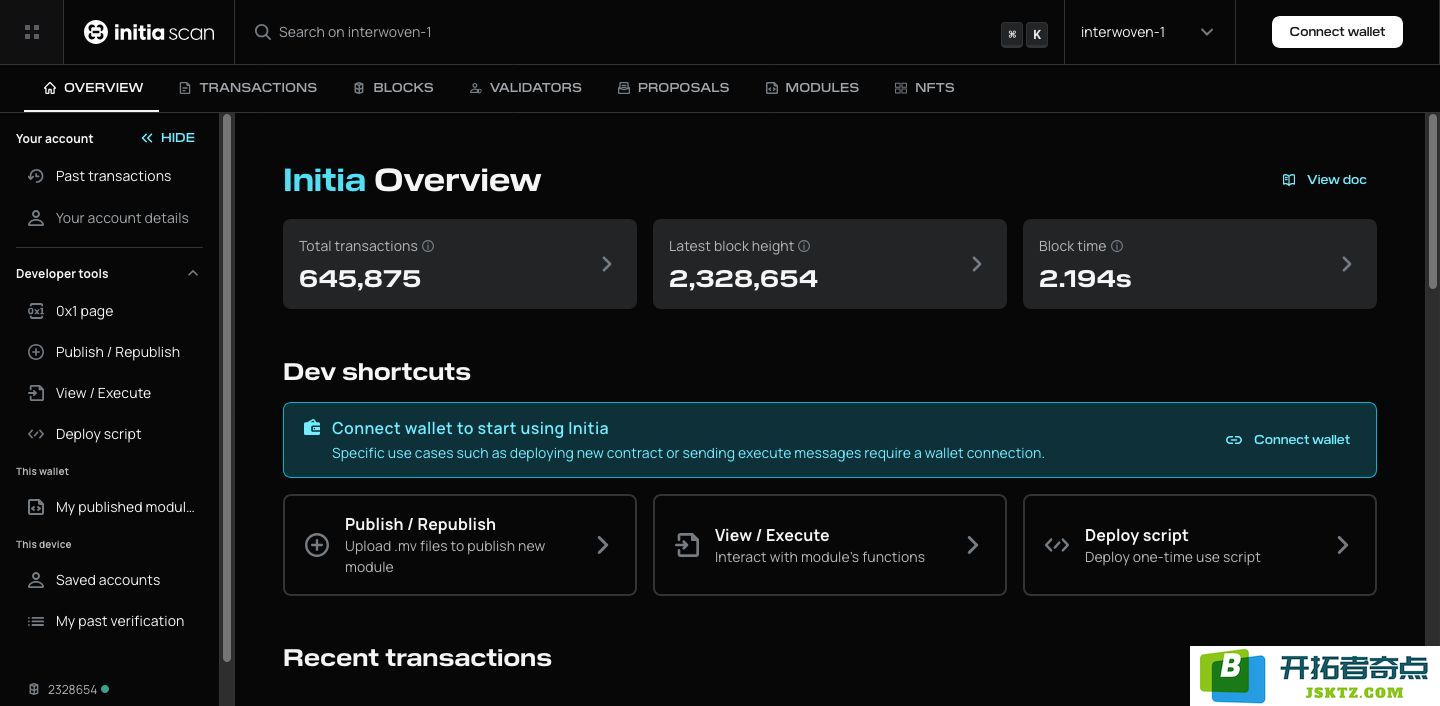The image size is (1440, 706).
Task: Click the Your account details person icon
Action: (x=36, y=218)
